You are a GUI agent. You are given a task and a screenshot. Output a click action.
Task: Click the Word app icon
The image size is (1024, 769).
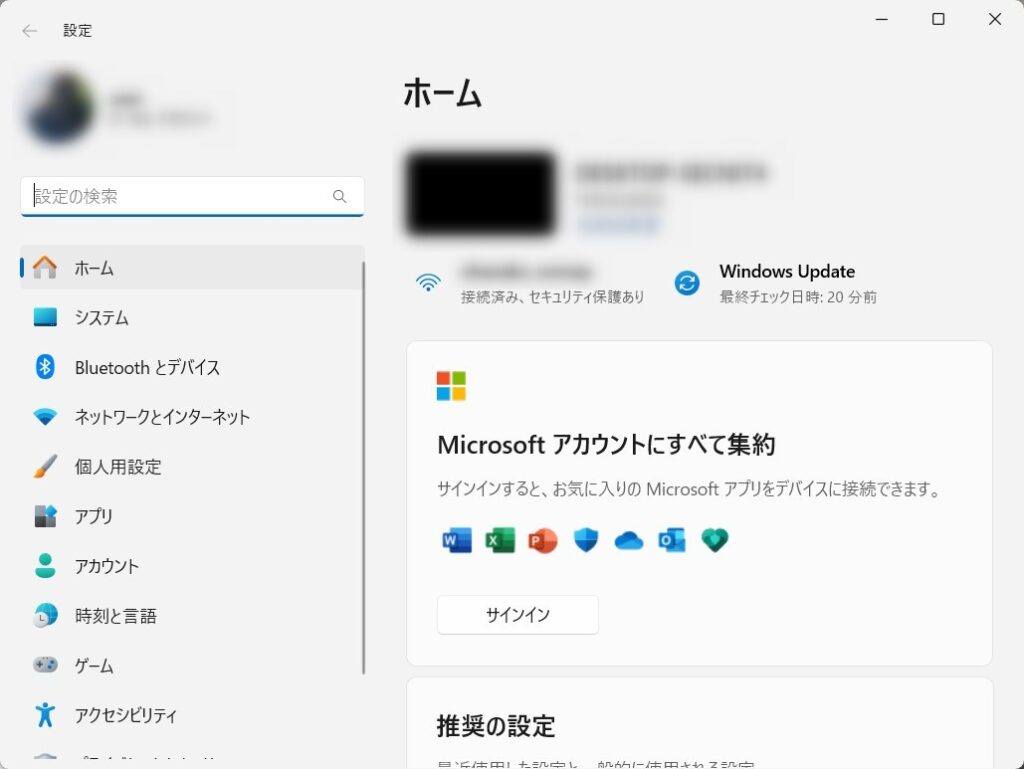tap(456, 541)
